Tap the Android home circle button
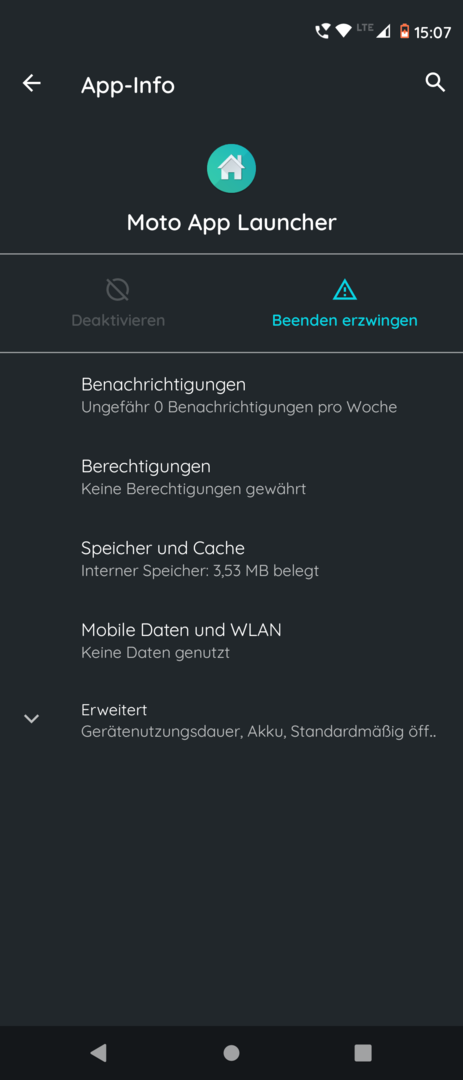463x1080 pixels. 232,1052
